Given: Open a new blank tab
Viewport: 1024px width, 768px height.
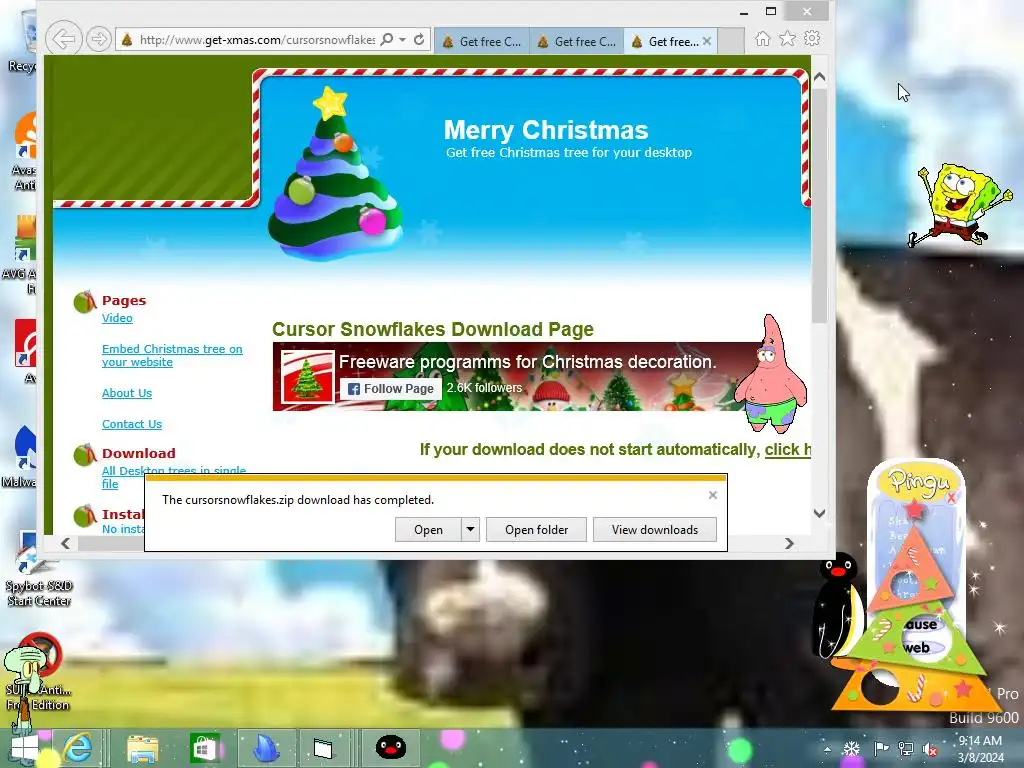Looking at the screenshot, I should [x=731, y=41].
